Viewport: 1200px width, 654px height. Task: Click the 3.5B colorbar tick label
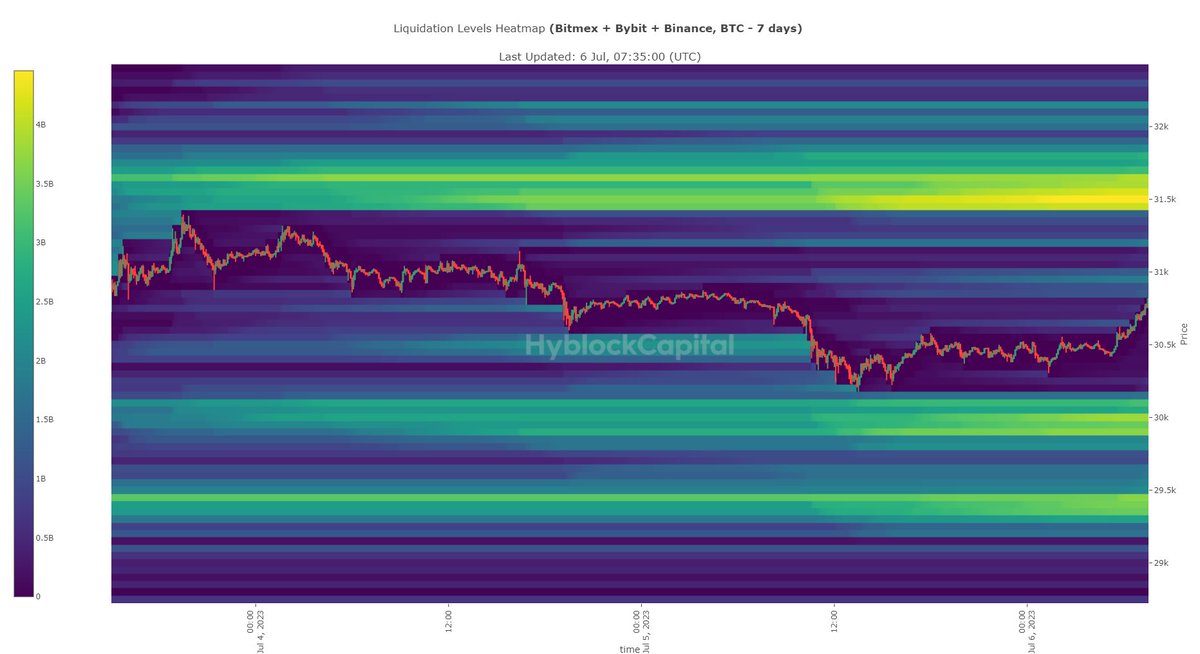pyautogui.click(x=44, y=184)
